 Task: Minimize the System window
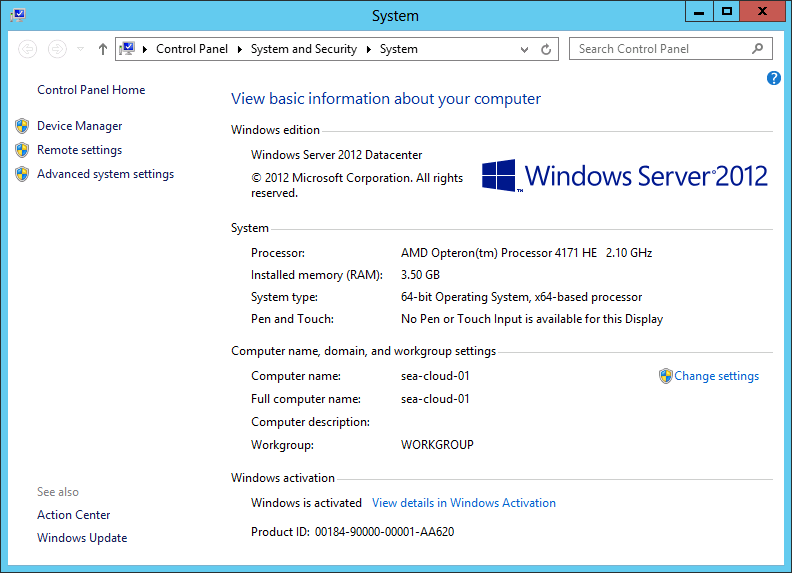[699, 11]
